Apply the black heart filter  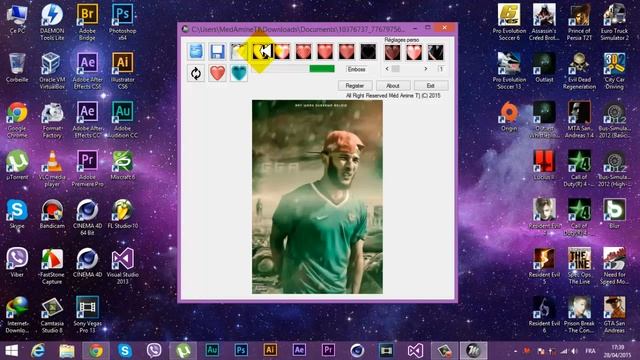[x=368, y=52]
